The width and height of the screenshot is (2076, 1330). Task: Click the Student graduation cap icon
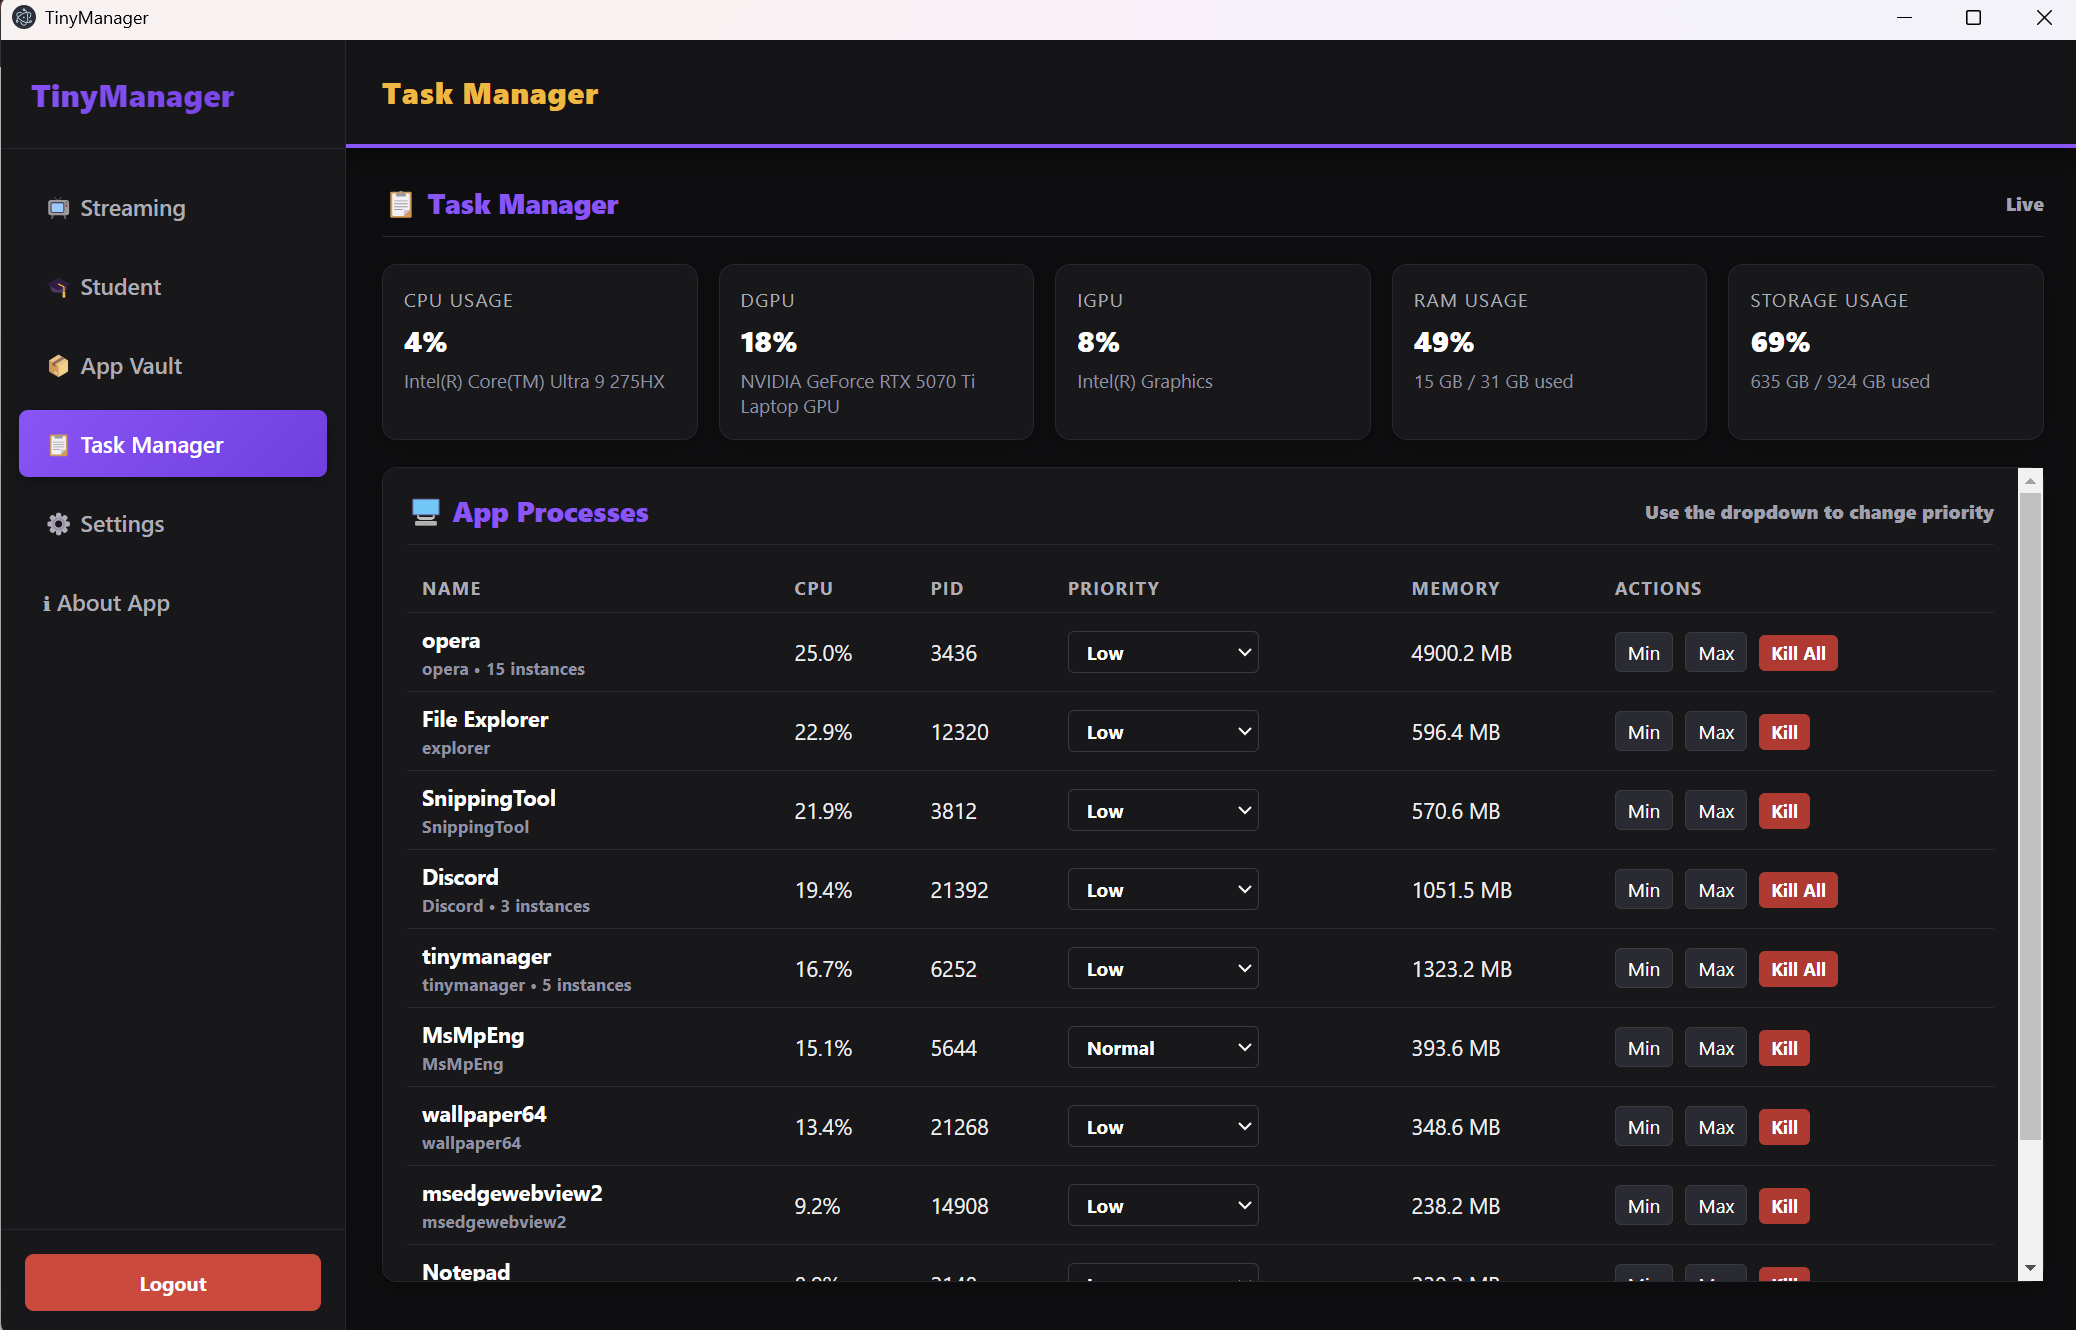pyautogui.click(x=58, y=288)
